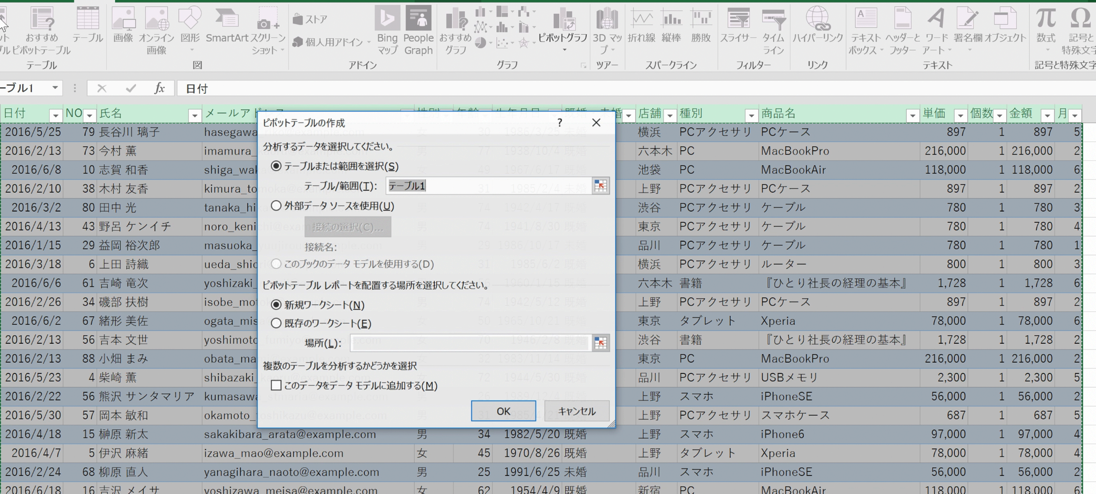This screenshot has width=1096, height=494.
Task: Open the スクリーンショット tool
Action: [268, 31]
